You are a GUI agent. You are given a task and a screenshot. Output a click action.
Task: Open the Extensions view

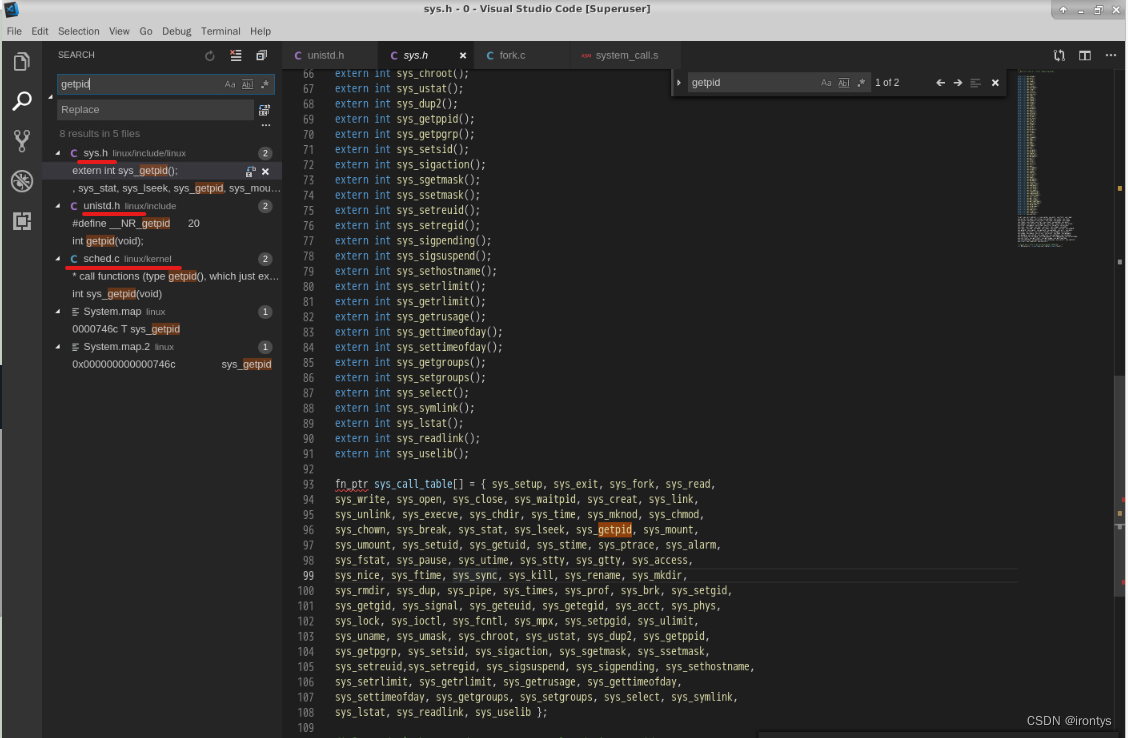pyautogui.click(x=22, y=221)
